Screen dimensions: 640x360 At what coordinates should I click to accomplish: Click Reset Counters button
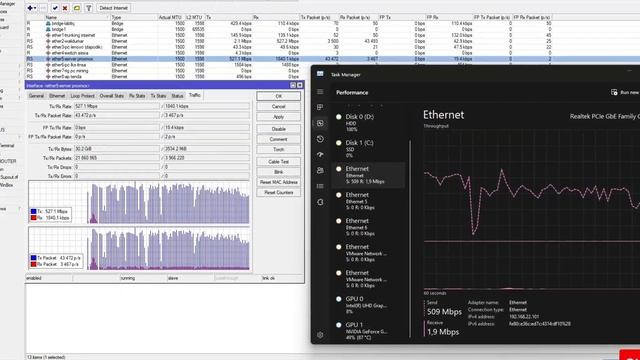click(278, 192)
